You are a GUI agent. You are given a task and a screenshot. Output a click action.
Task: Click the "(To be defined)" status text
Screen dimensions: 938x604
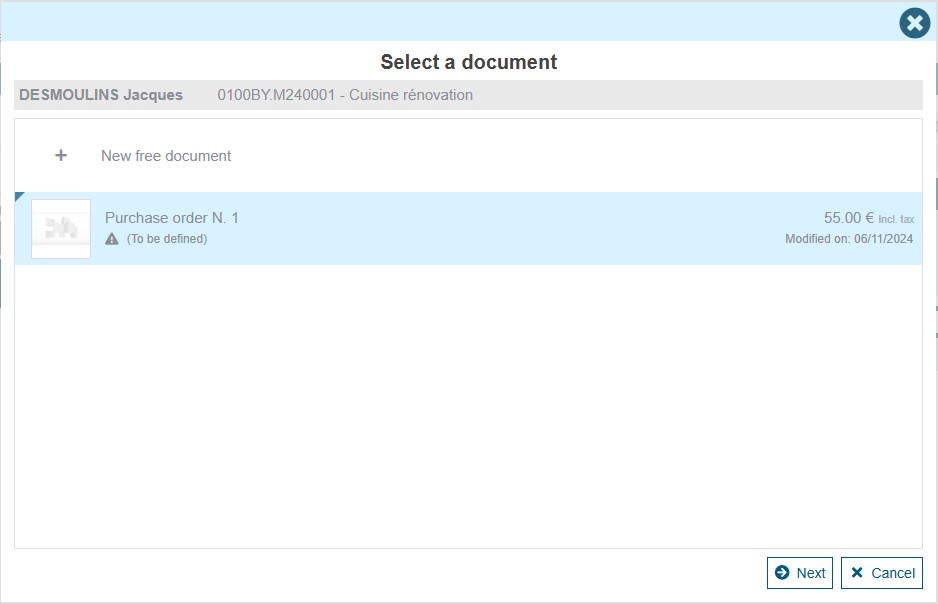(167, 239)
